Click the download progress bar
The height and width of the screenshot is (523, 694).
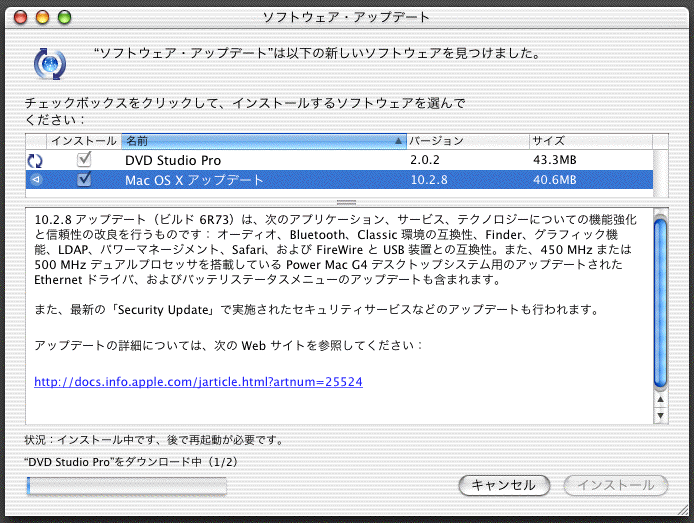click(x=127, y=485)
